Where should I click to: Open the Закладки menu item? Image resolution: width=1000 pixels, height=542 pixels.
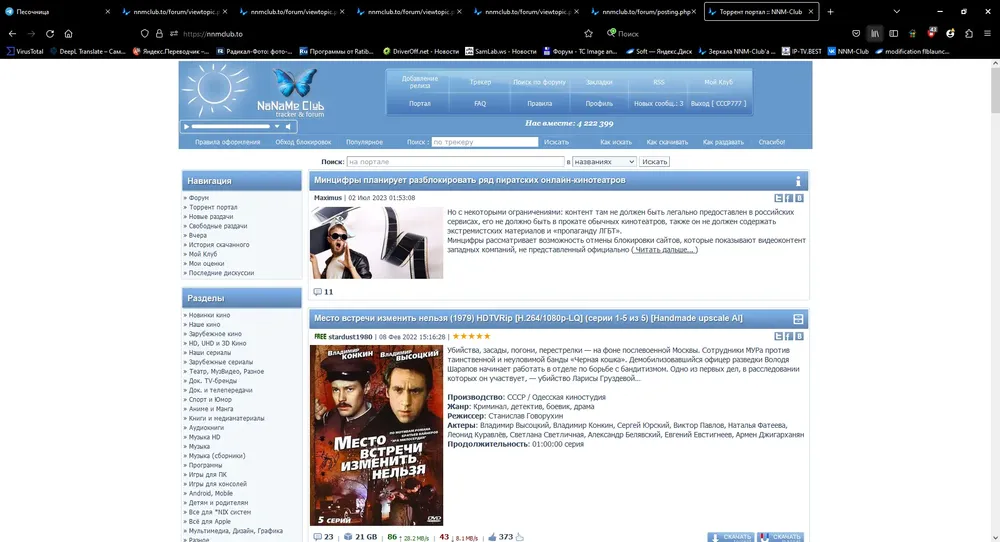point(599,82)
